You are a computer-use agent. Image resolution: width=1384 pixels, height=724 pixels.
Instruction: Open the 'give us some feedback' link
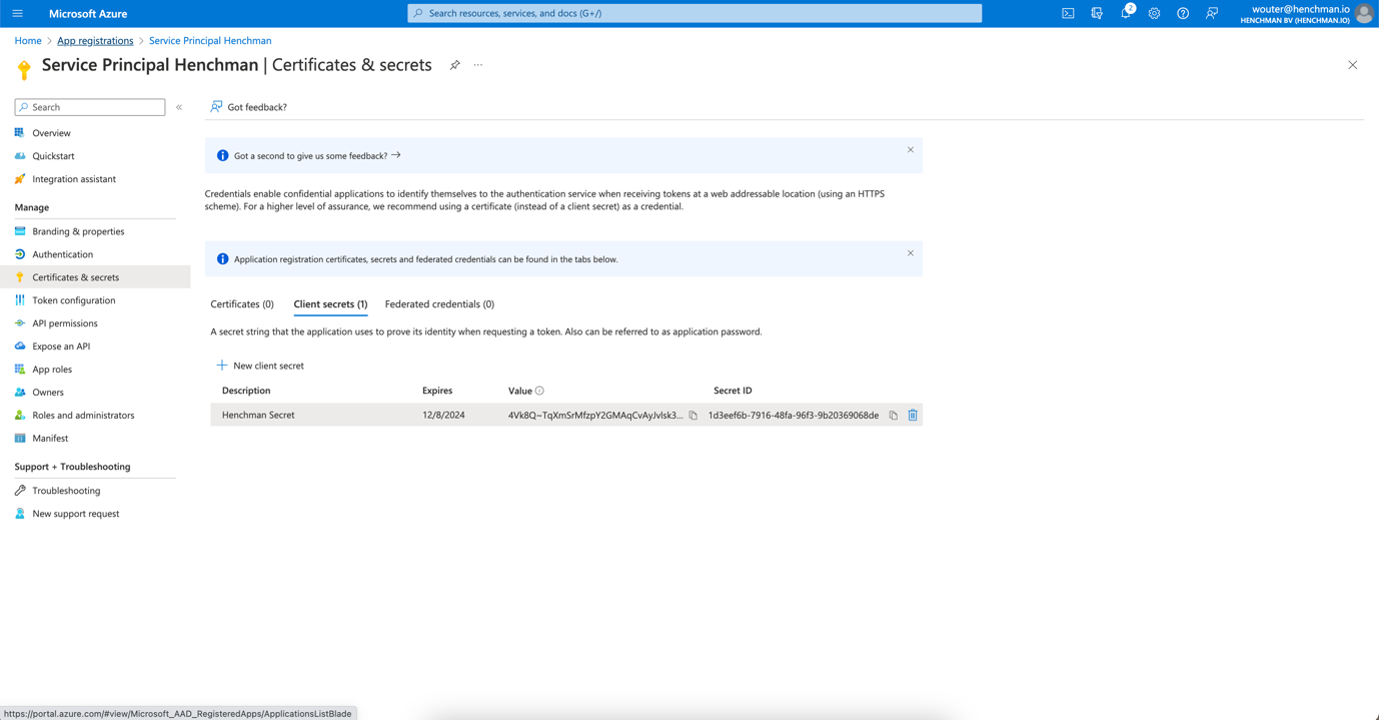tap(318, 156)
